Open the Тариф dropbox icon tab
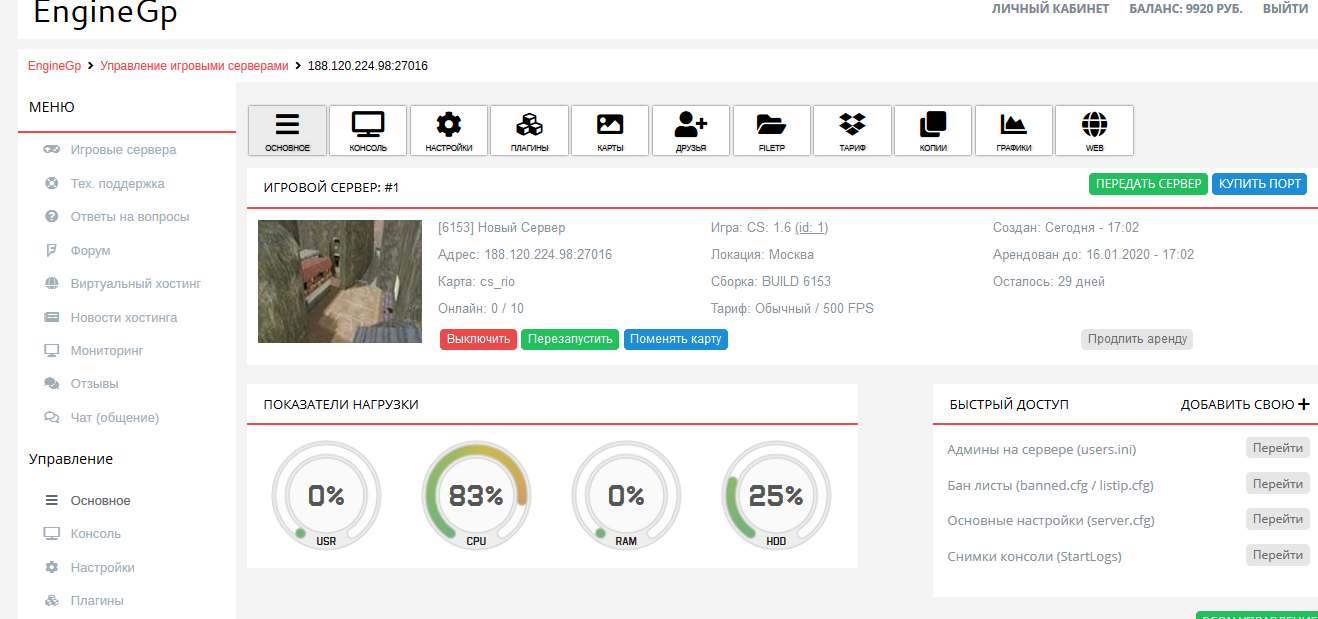The height and width of the screenshot is (619, 1318). [x=852, y=131]
